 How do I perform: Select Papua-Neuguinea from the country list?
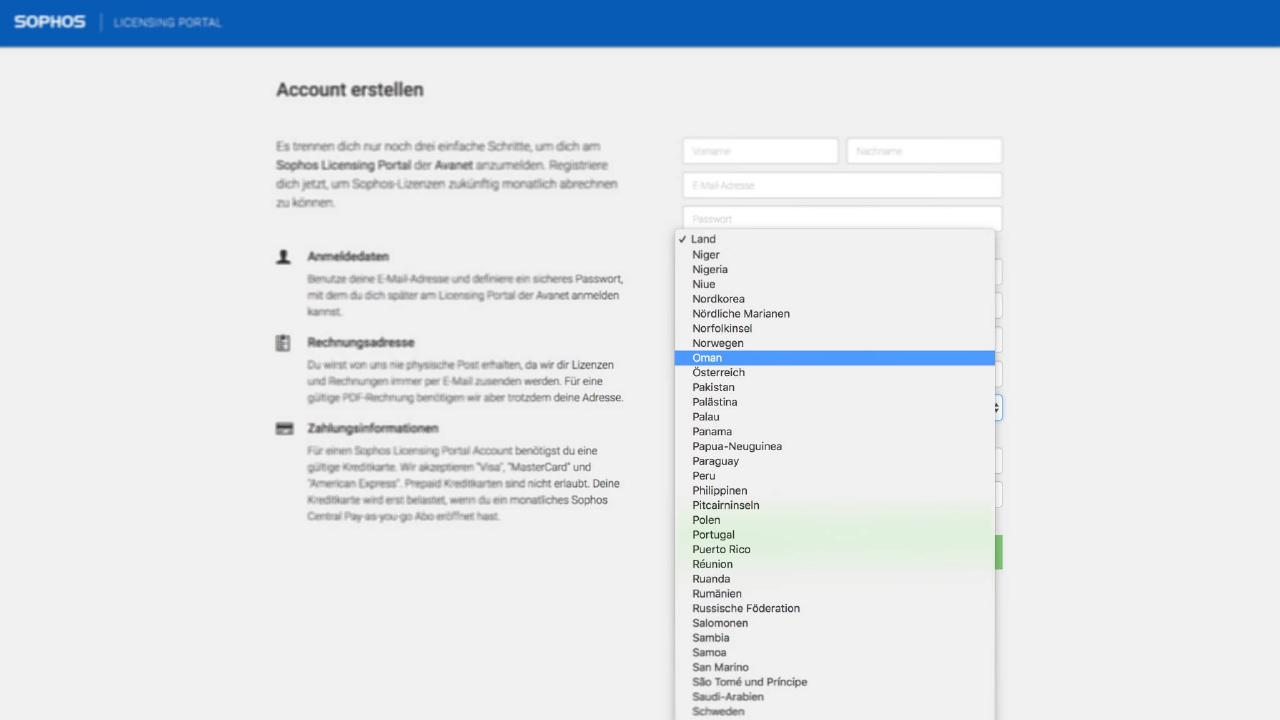[x=737, y=446]
